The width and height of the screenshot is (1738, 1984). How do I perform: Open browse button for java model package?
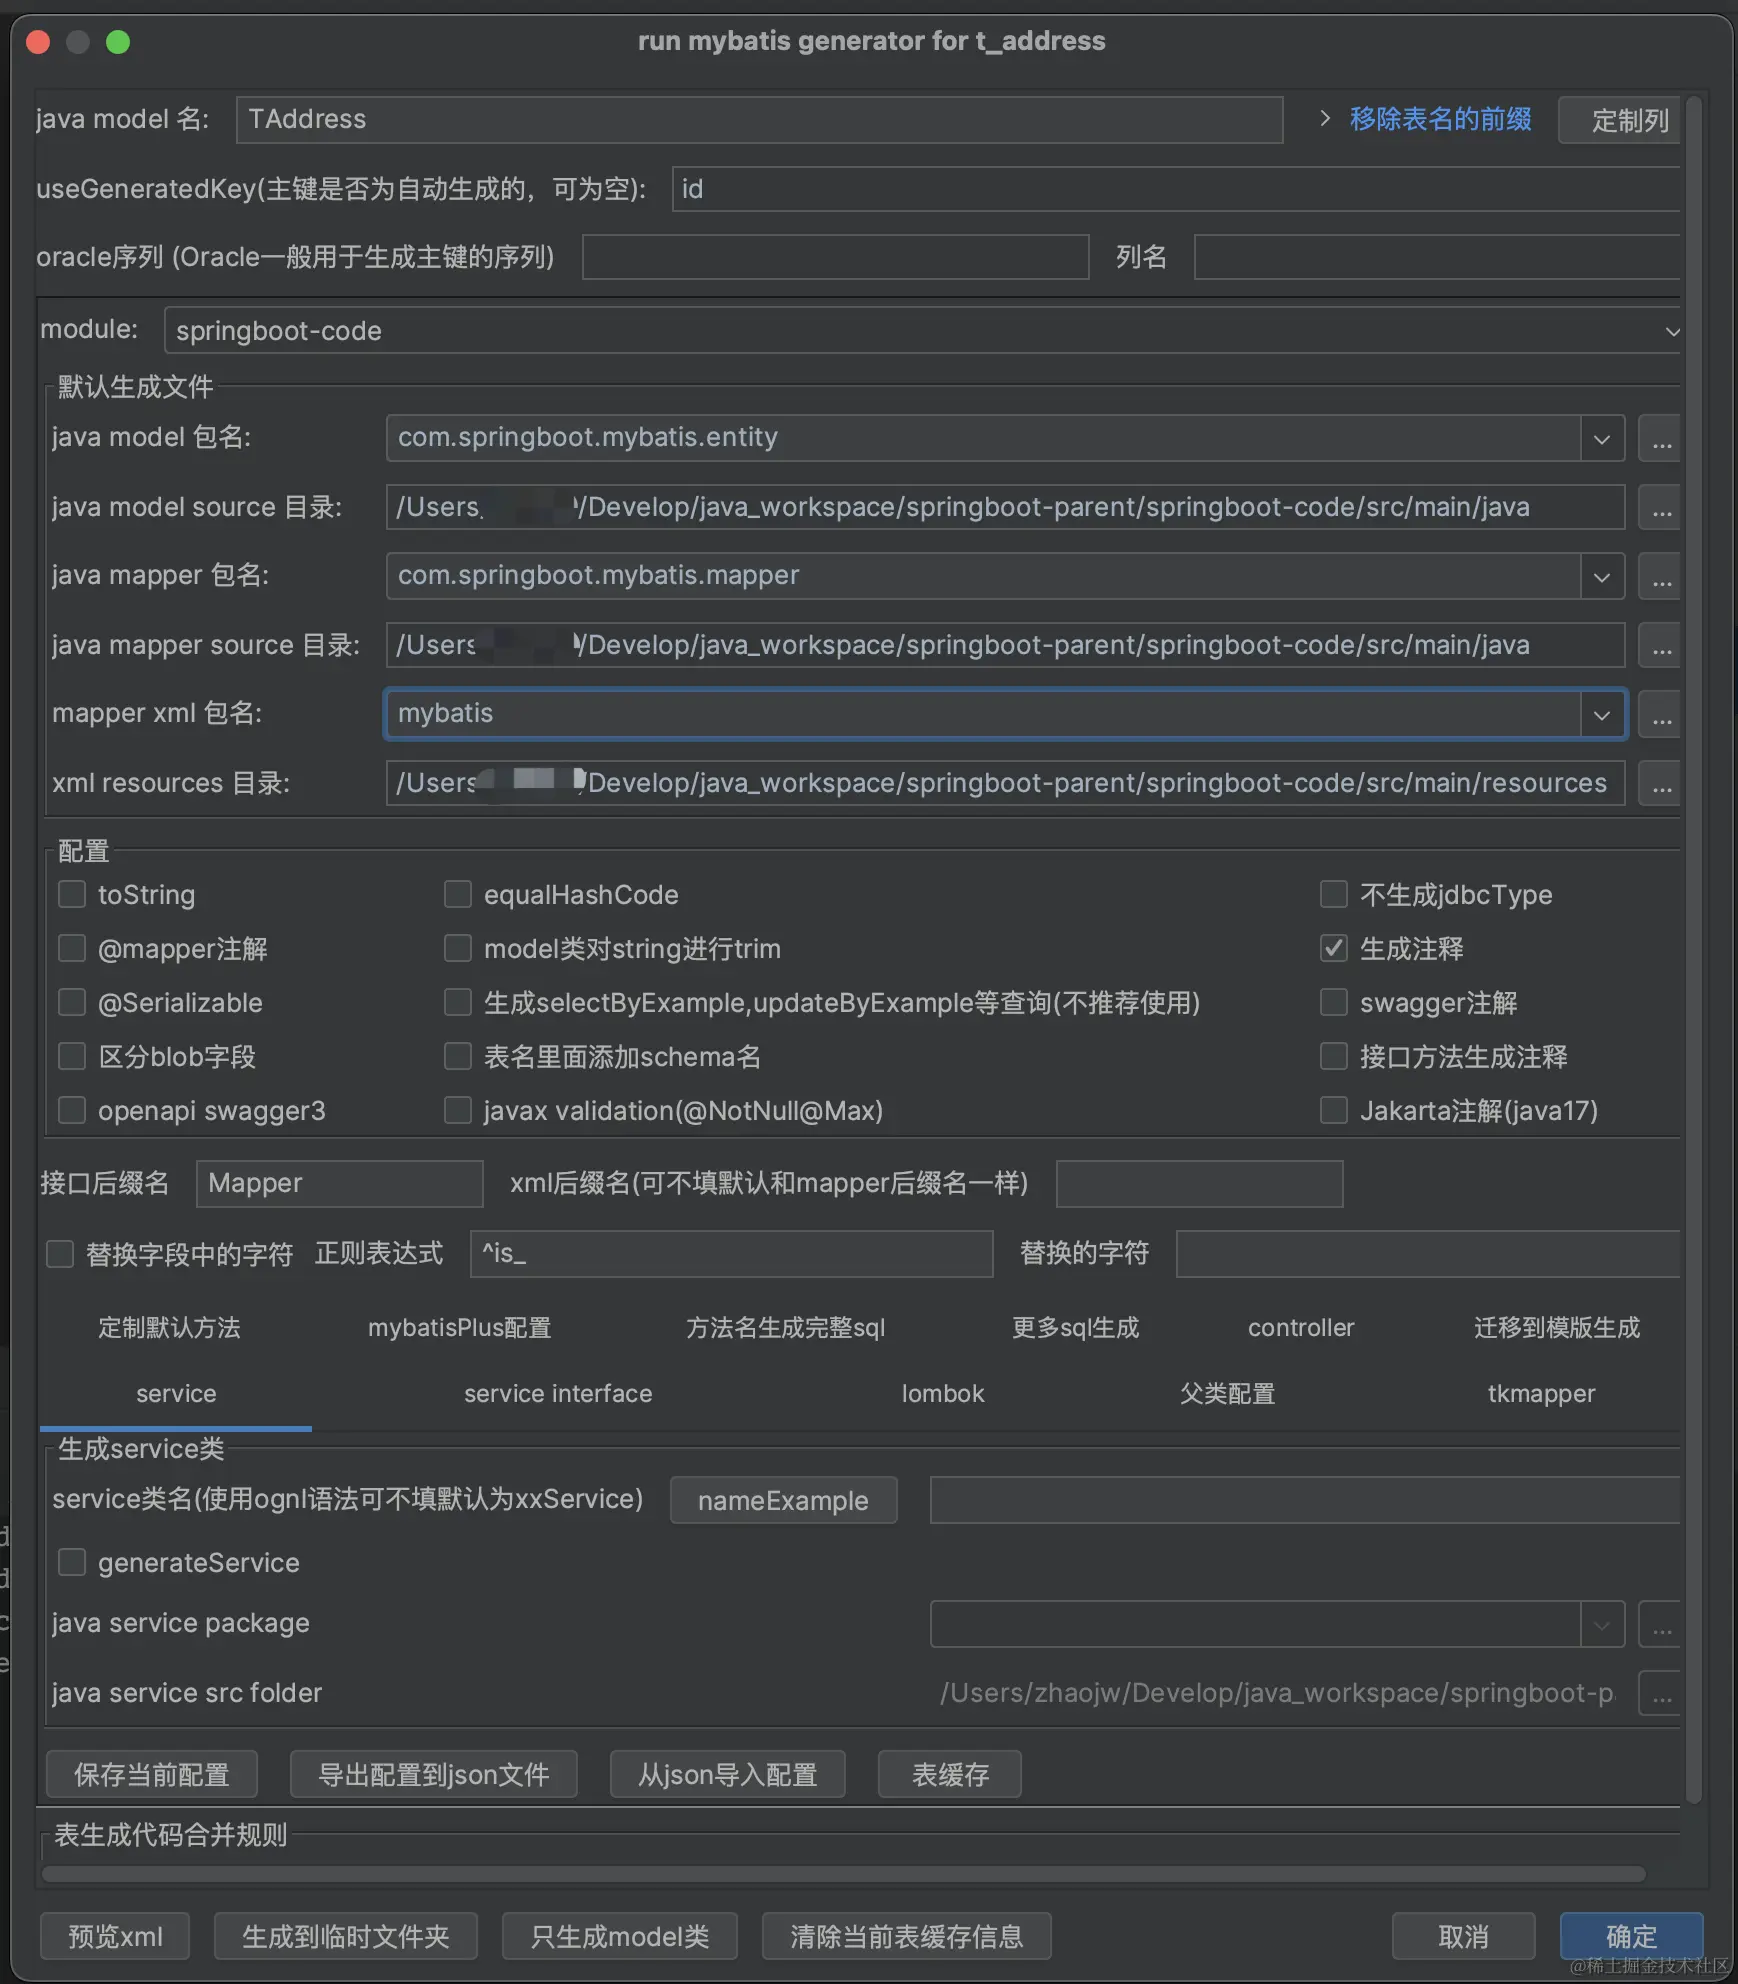(x=1661, y=438)
